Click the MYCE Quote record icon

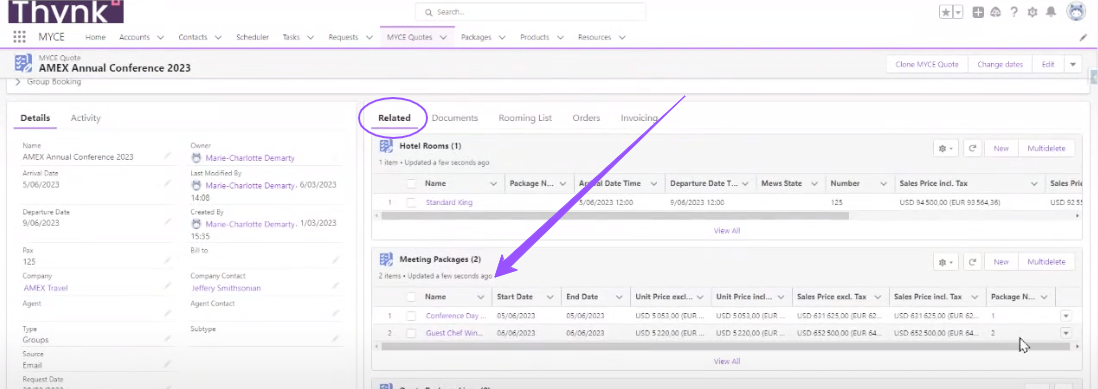click(23, 63)
